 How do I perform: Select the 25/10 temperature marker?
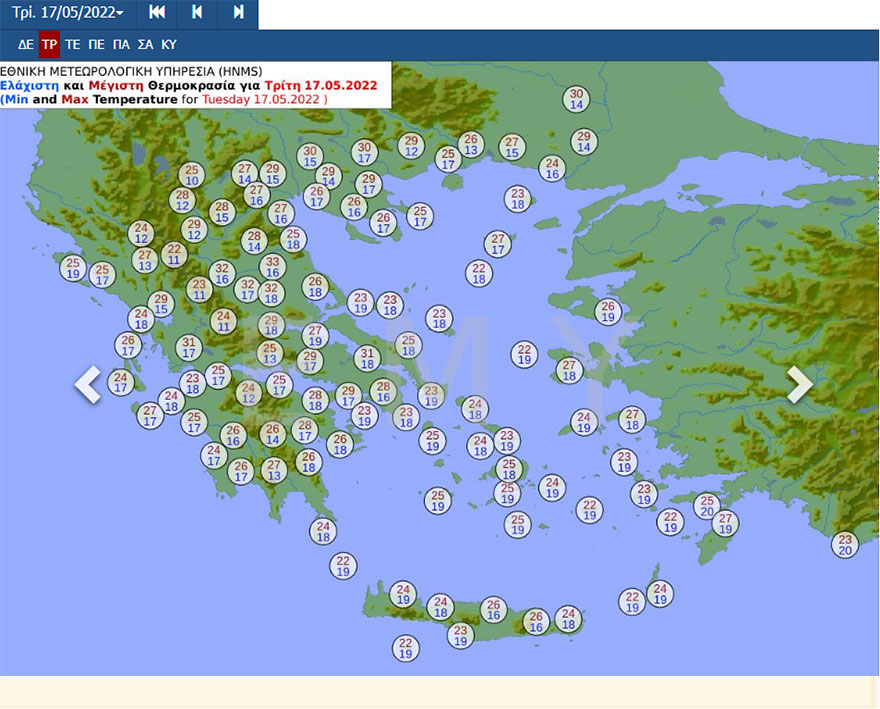point(192,175)
